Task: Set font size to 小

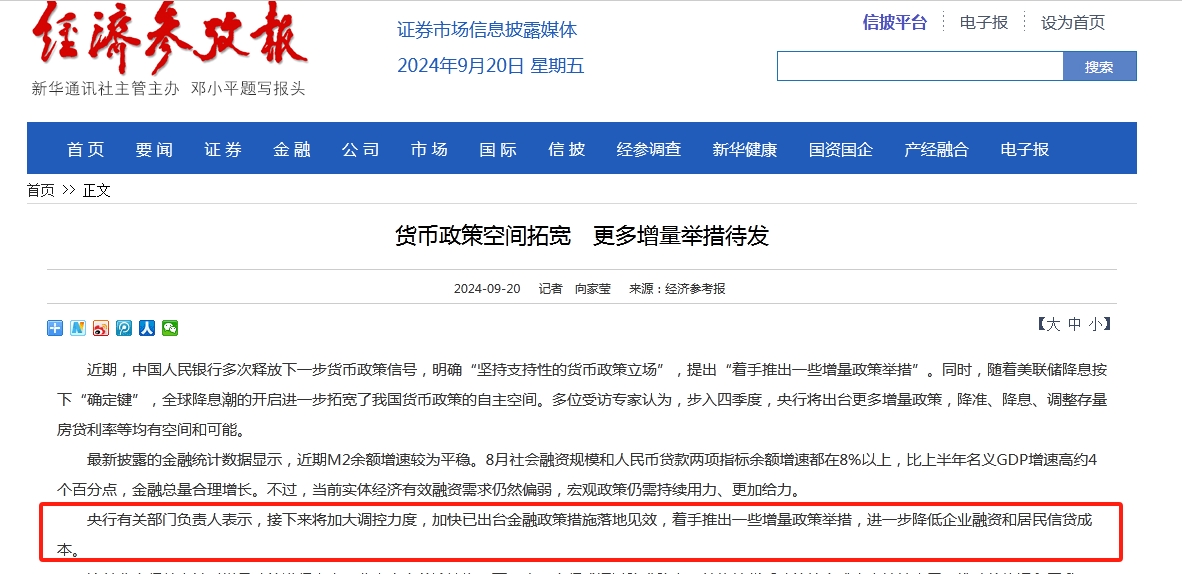Action: (1095, 324)
